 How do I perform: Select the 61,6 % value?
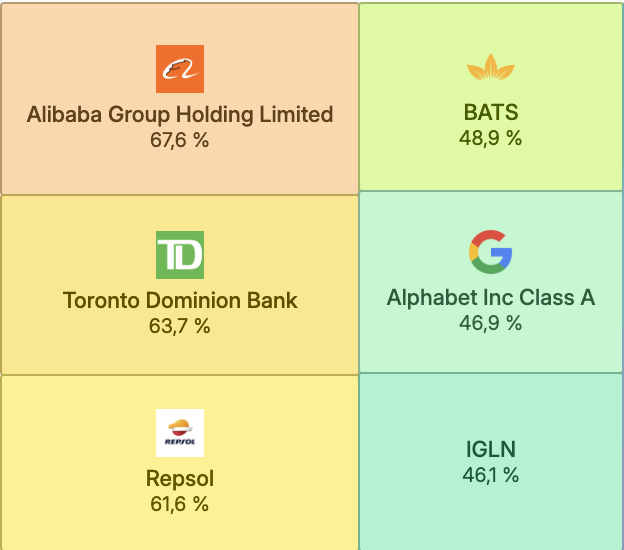tap(180, 504)
